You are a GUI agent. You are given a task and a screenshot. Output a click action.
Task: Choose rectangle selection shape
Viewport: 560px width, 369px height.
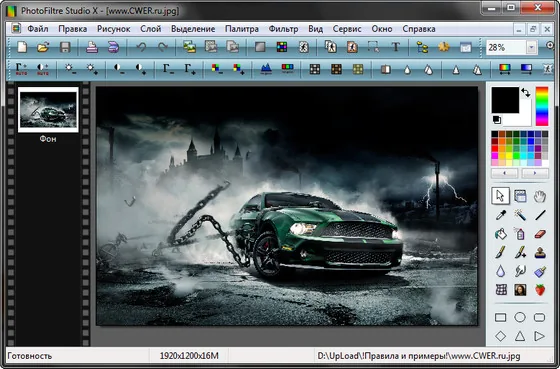[x=501, y=317]
